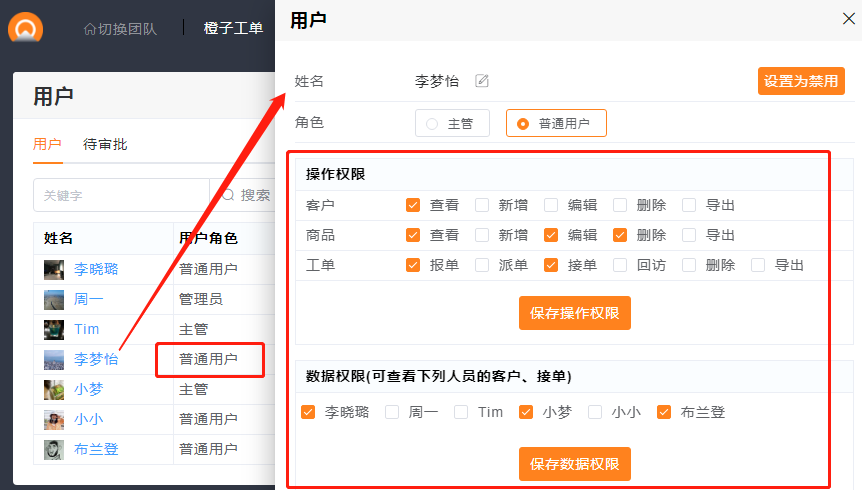
Task: Click the 关键字 search input field
Action: pyautogui.click(x=120, y=195)
